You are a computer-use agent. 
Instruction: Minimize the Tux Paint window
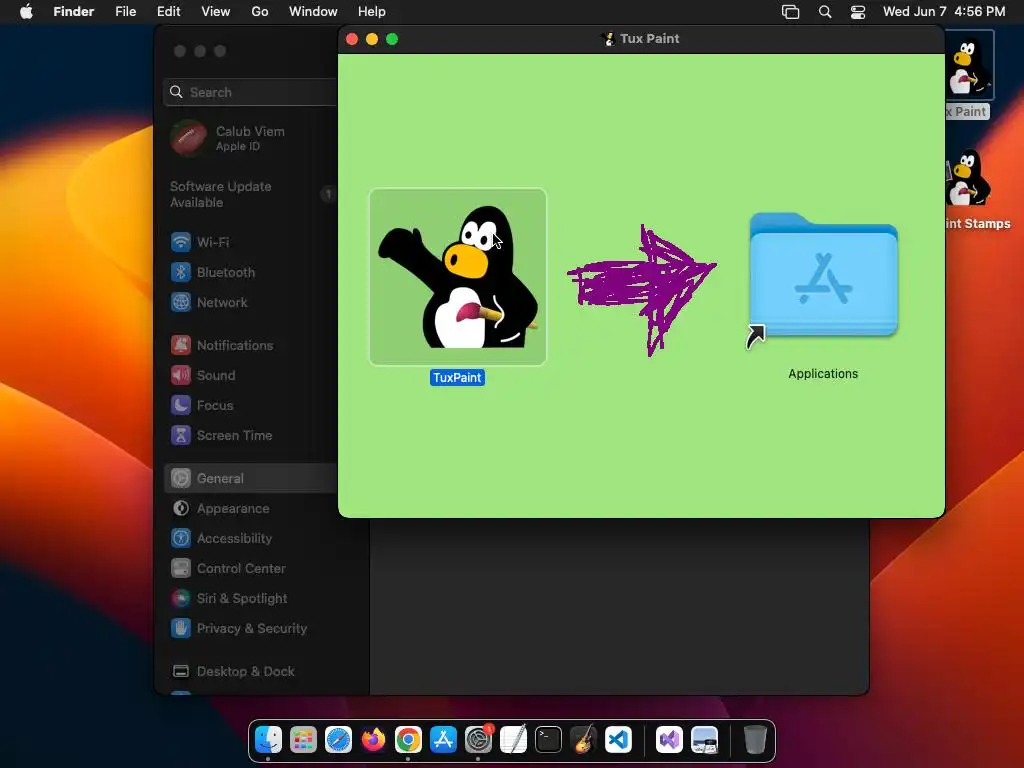pyautogui.click(x=372, y=39)
